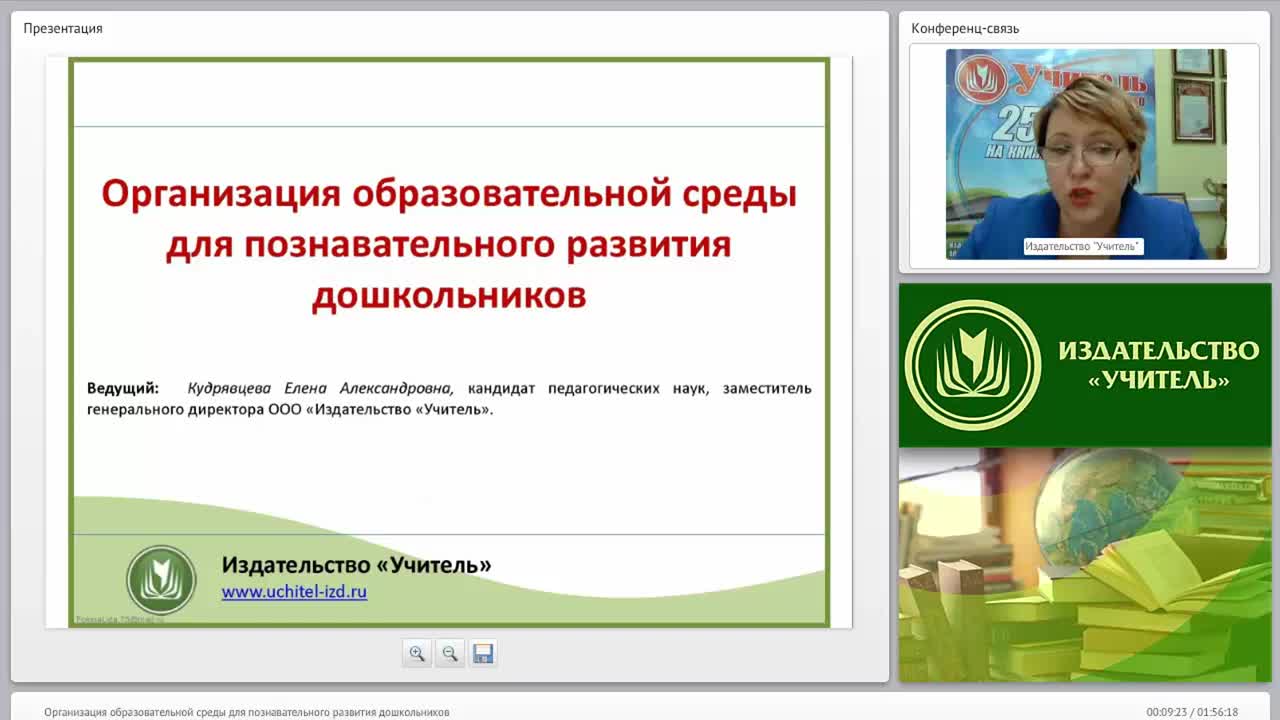The width and height of the screenshot is (1280, 720).
Task: Click the books and globe picture
Action: [x=1085, y=565]
